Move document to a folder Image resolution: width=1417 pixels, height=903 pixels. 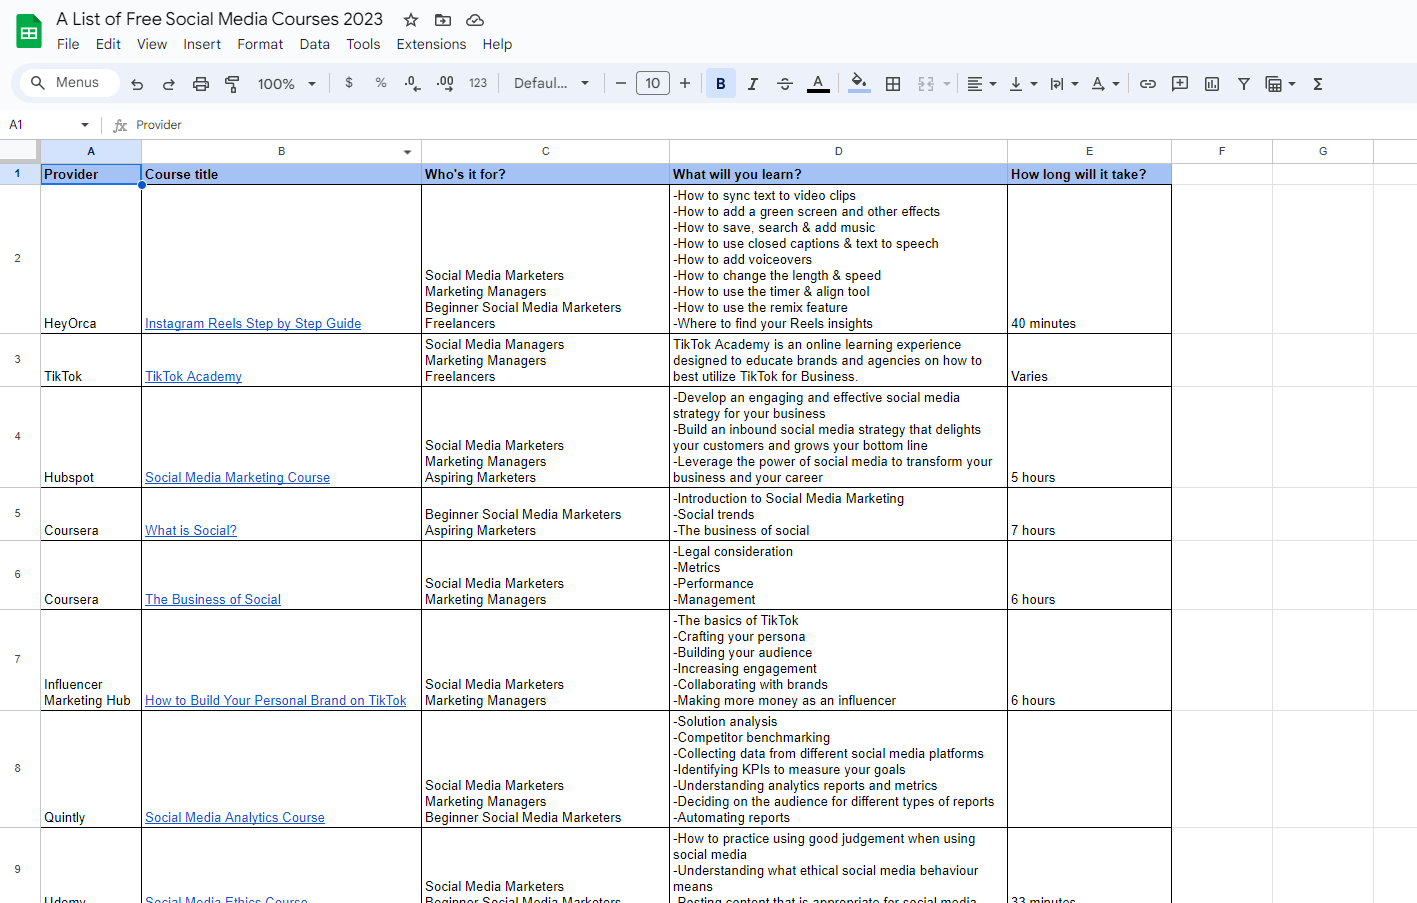point(443,20)
